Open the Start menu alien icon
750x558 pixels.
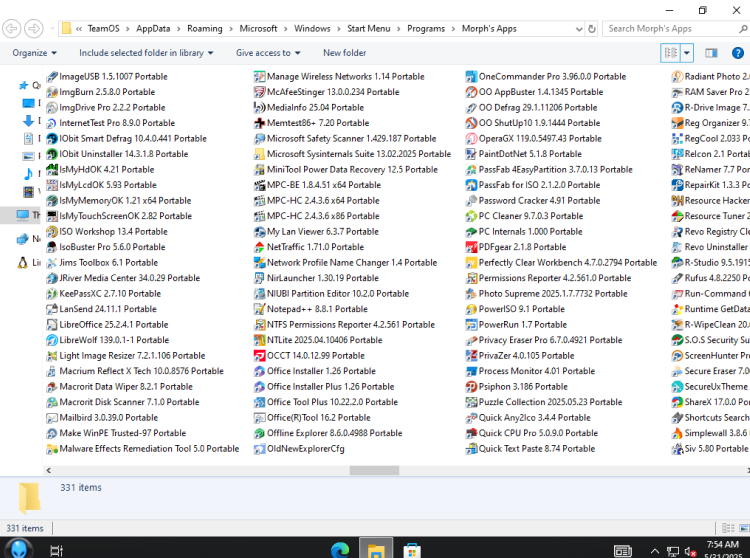pos(19,549)
